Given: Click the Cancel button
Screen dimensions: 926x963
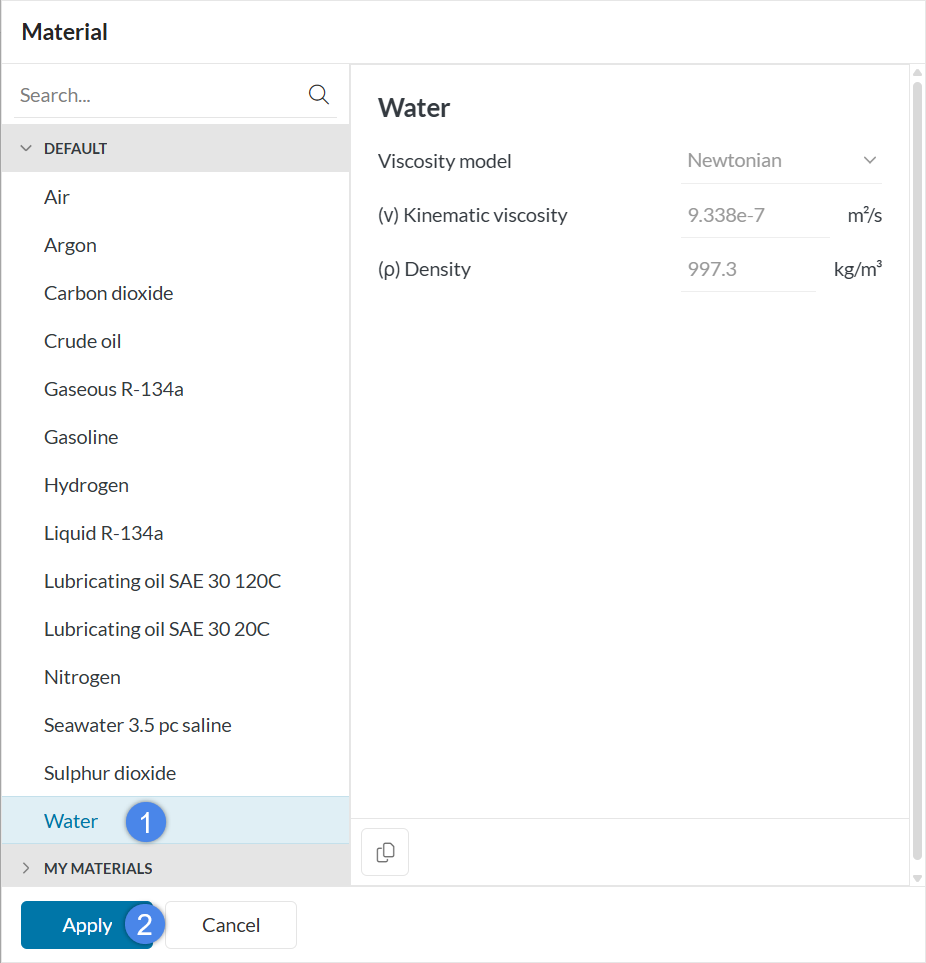Looking at the screenshot, I should (231, 925).
